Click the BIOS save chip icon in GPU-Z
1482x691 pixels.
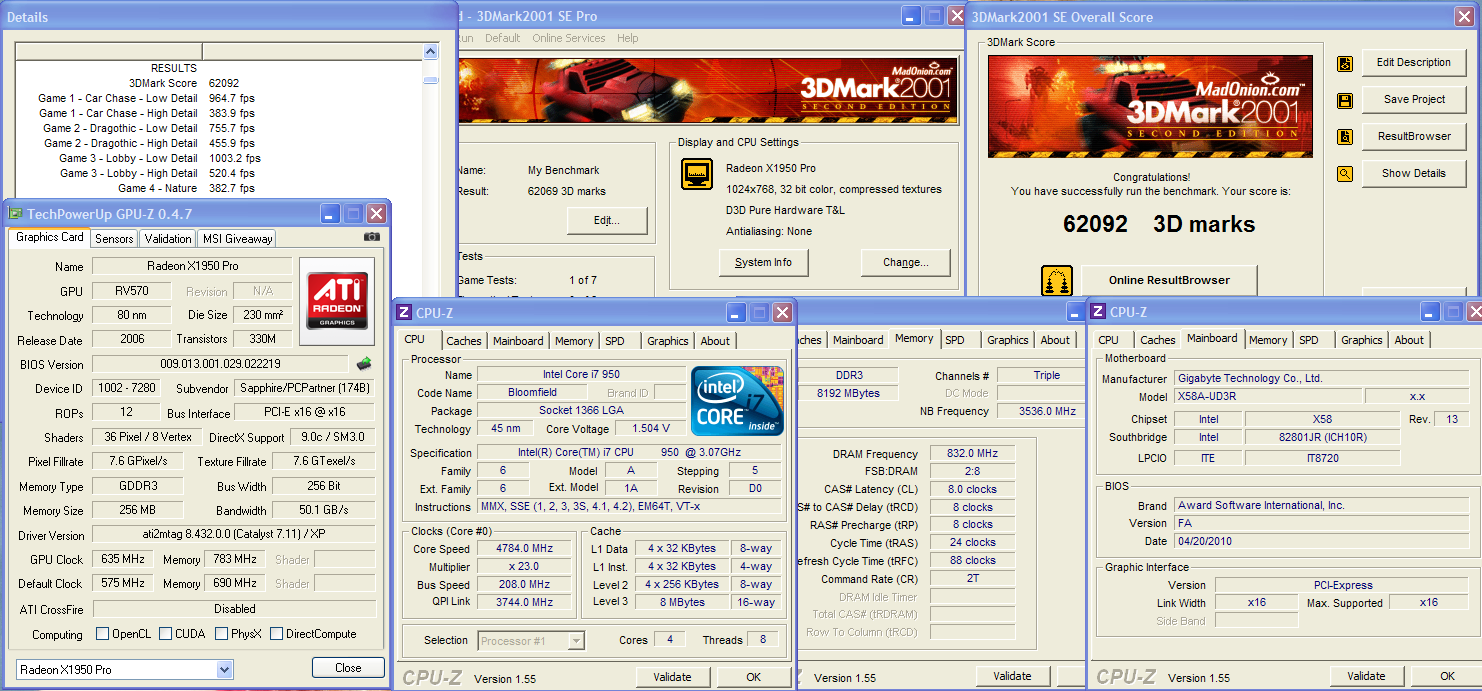click(x=364, y=363)
